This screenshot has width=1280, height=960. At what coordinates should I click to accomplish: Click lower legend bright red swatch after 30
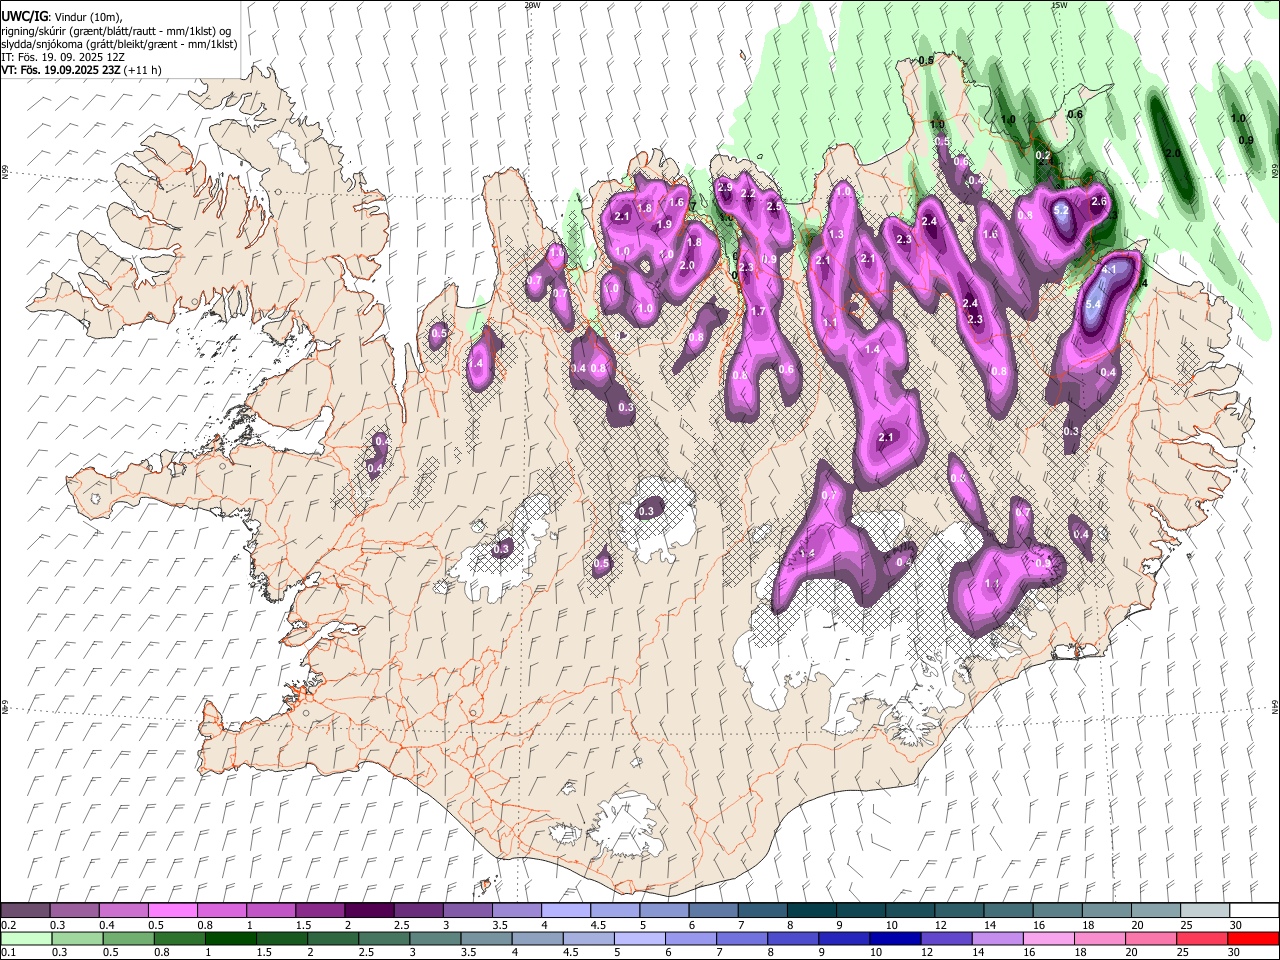(x=1253, y=938)
